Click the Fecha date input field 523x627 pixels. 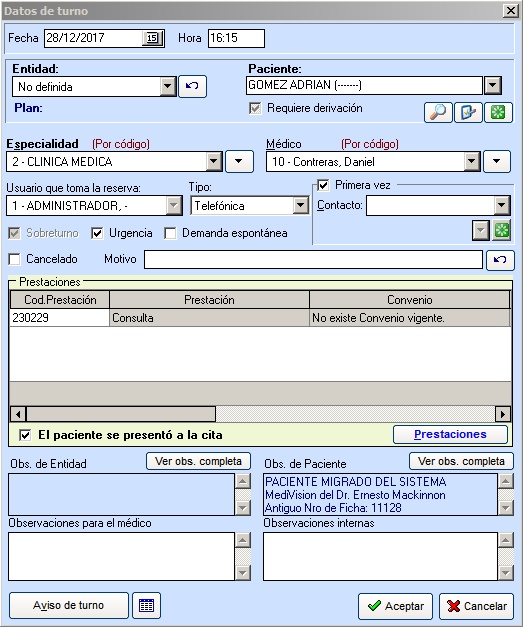(x=93, y=38)
